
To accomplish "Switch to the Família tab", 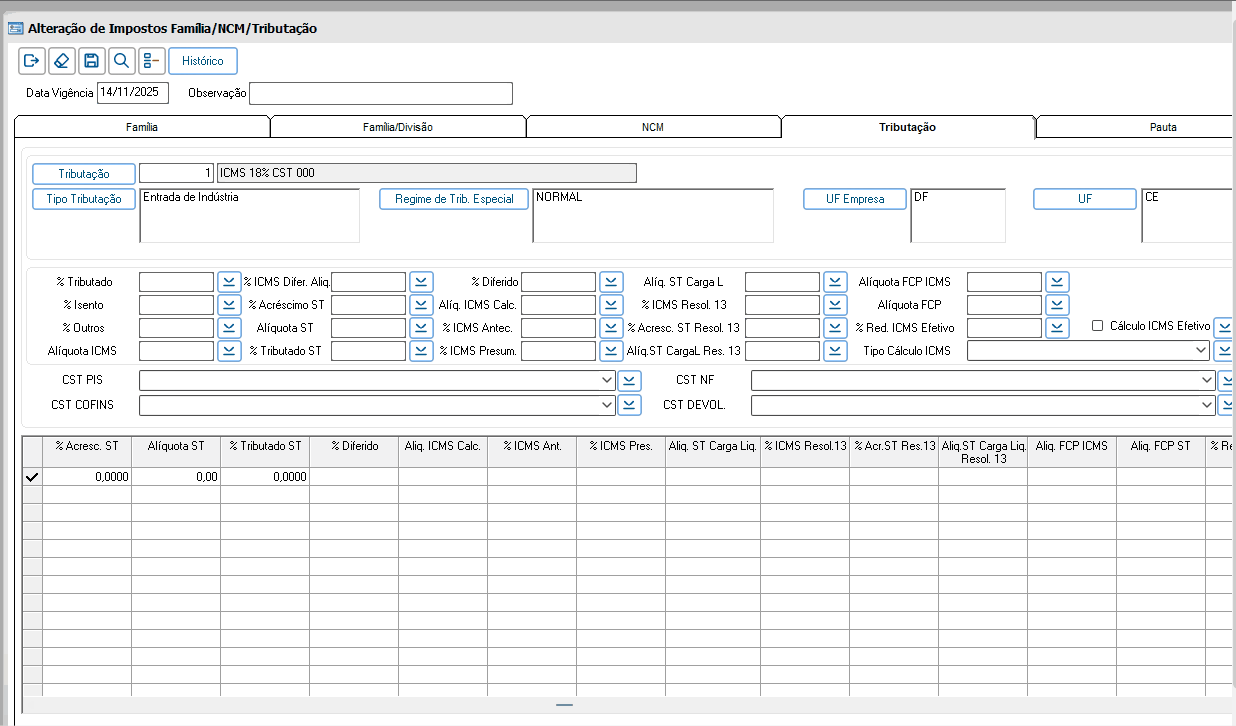I will tap(142, 127).
